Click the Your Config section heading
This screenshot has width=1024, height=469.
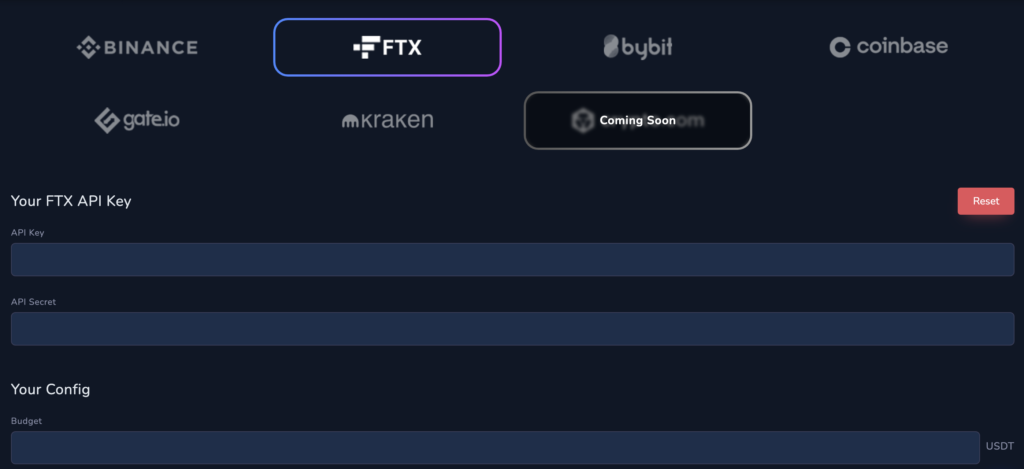tap(50, 389)
